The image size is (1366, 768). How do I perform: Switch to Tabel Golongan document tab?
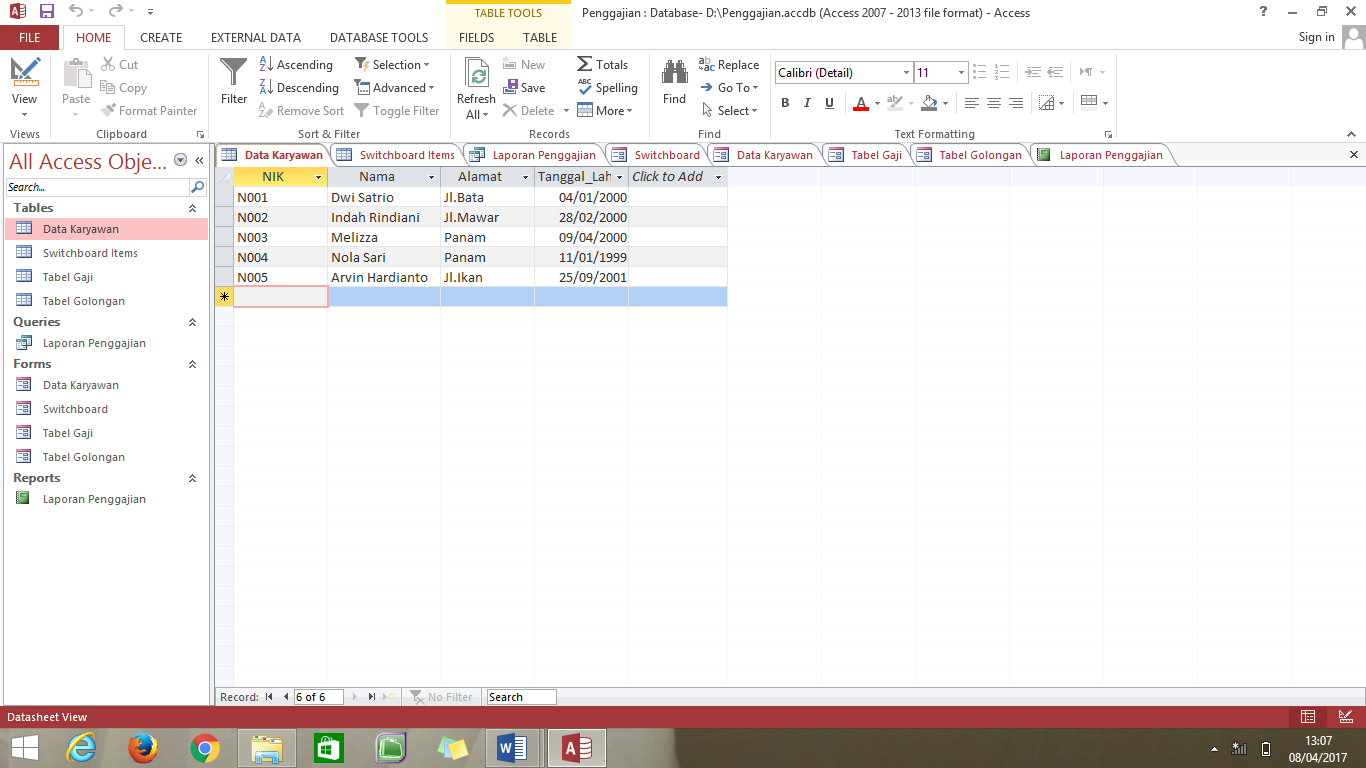970,155
